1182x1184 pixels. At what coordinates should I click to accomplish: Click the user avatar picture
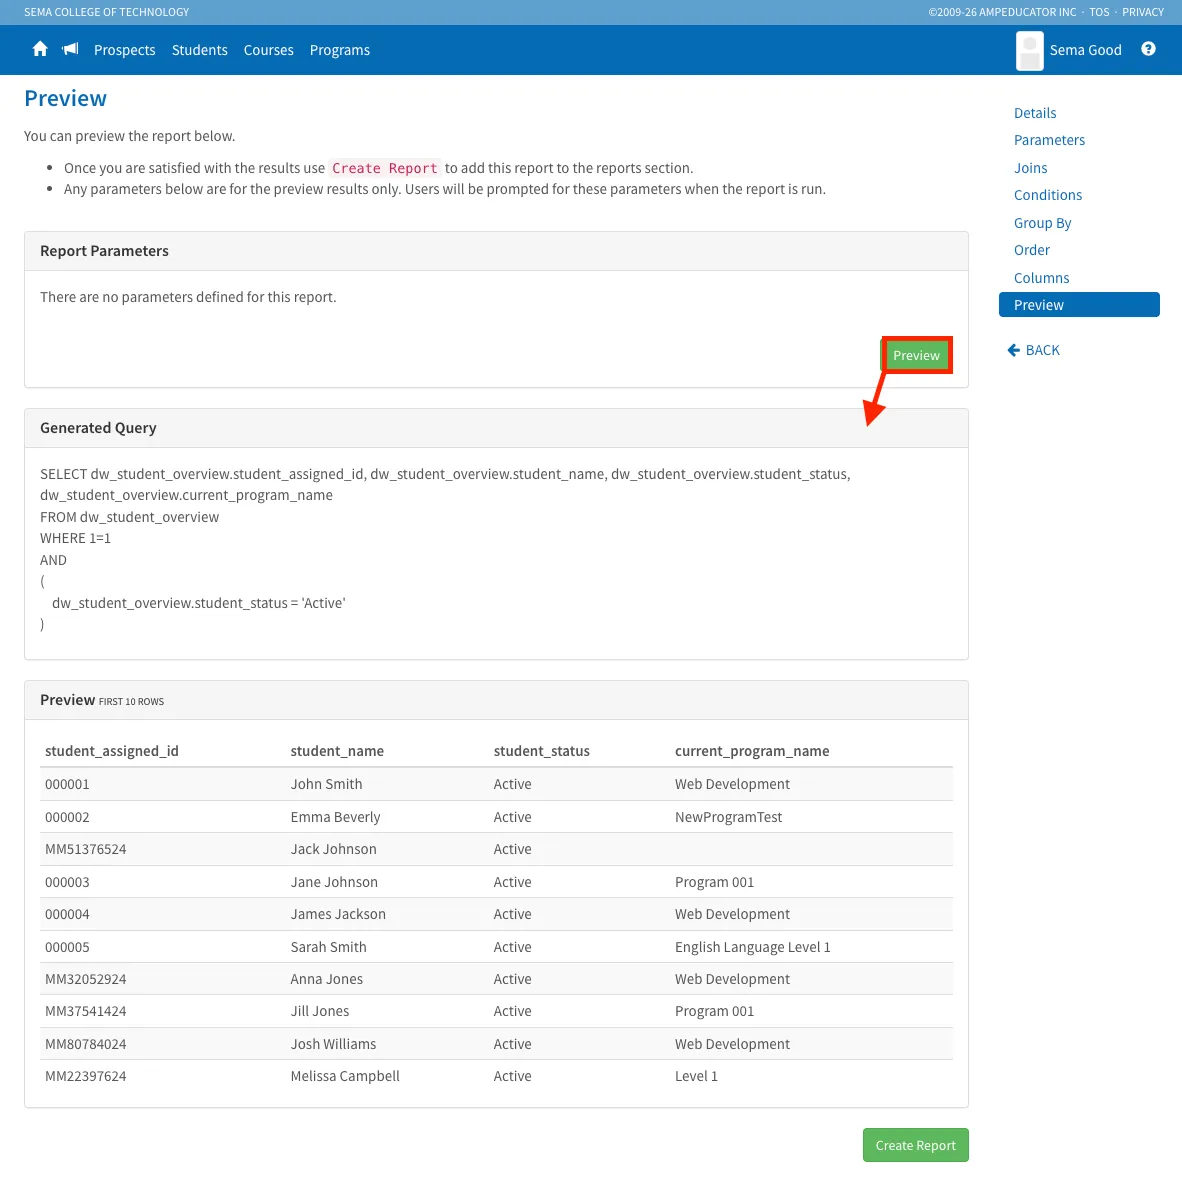coord(1029,51)
